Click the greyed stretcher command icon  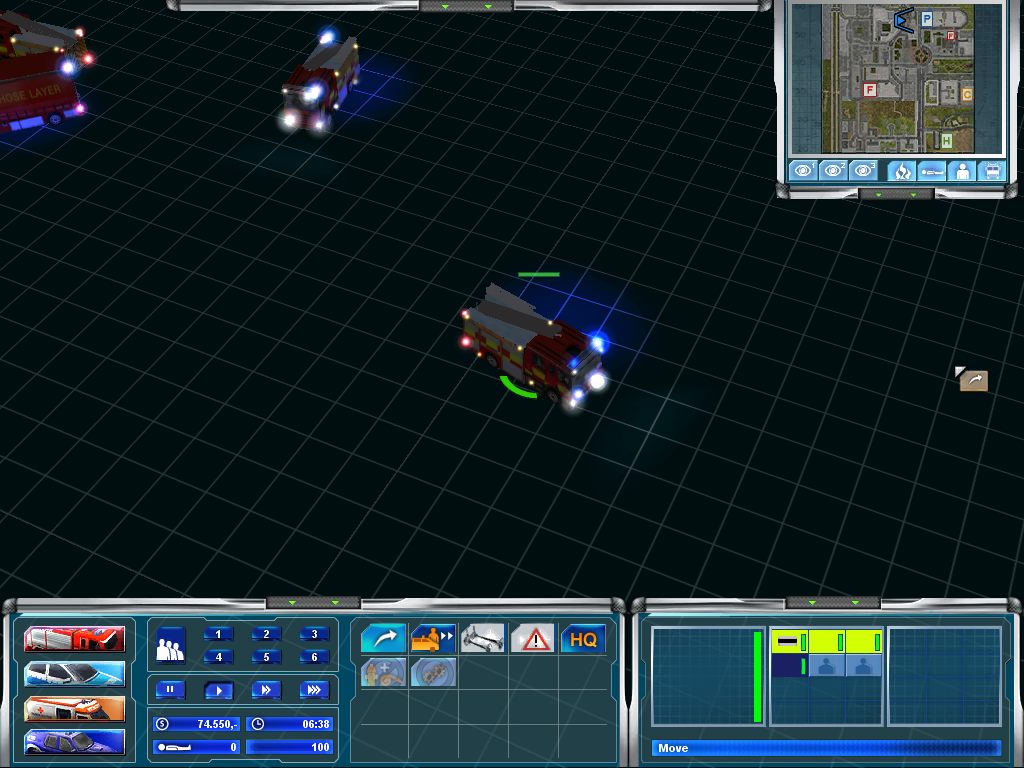[483, 638]
